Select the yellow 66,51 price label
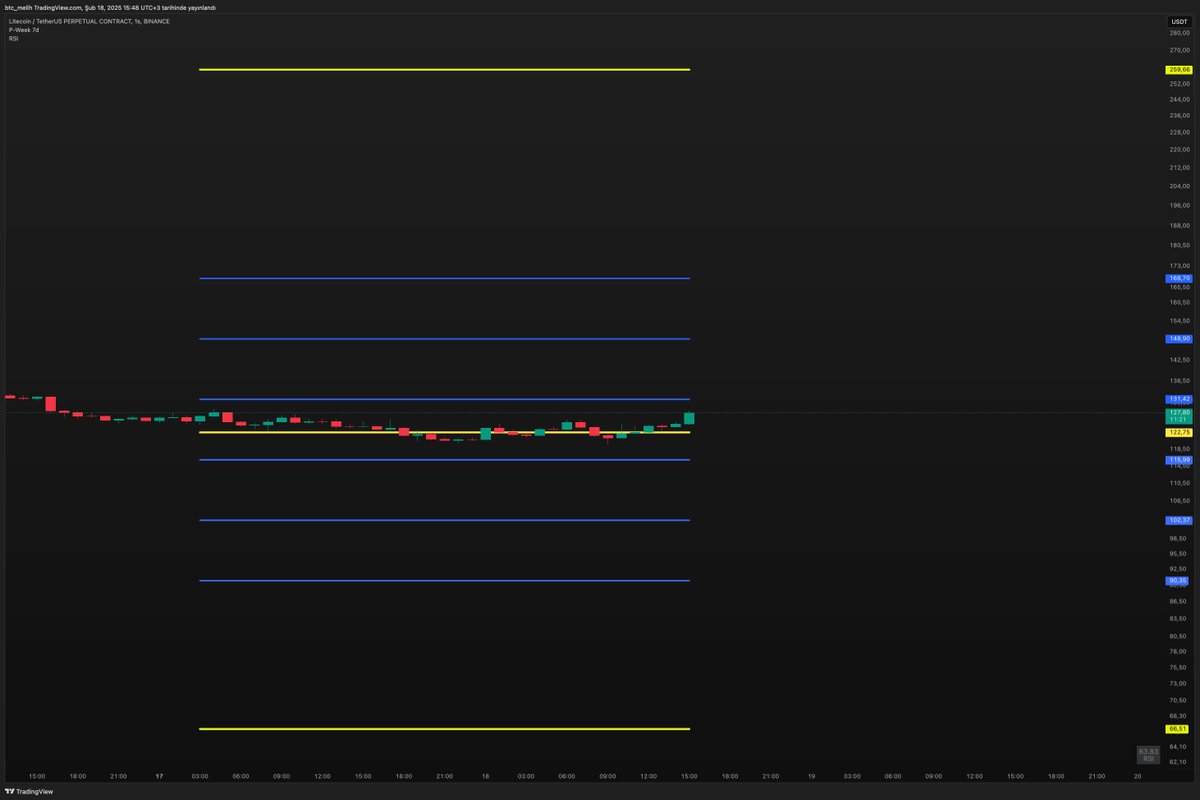The image size is (1200, 800). 1177,729
